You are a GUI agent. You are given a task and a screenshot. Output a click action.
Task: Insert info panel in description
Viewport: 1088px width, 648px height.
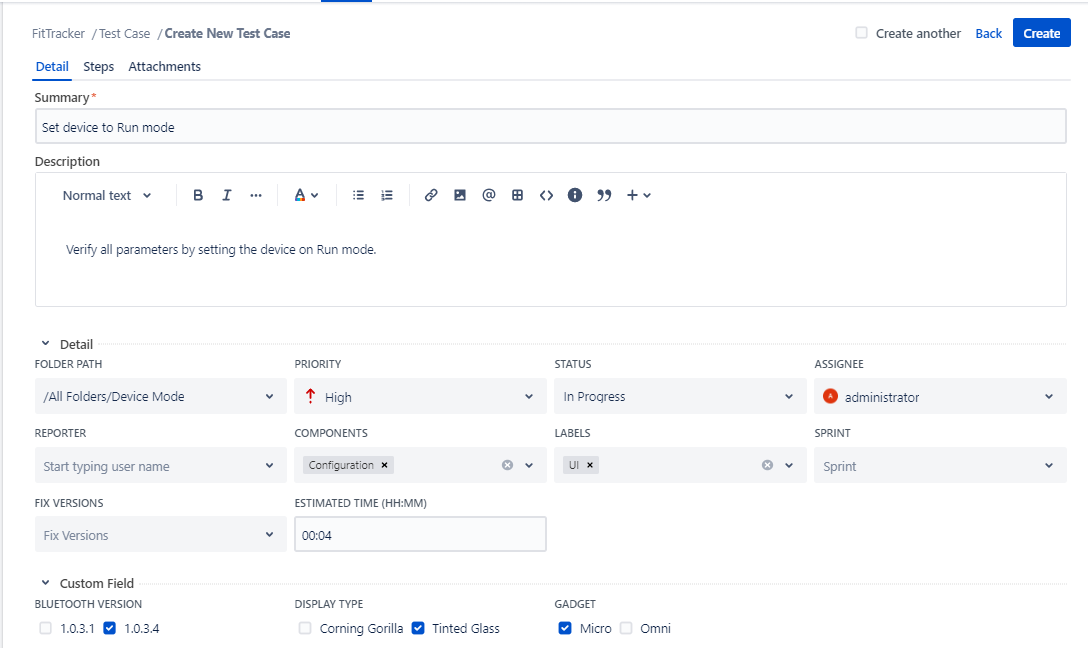point(575,196)
